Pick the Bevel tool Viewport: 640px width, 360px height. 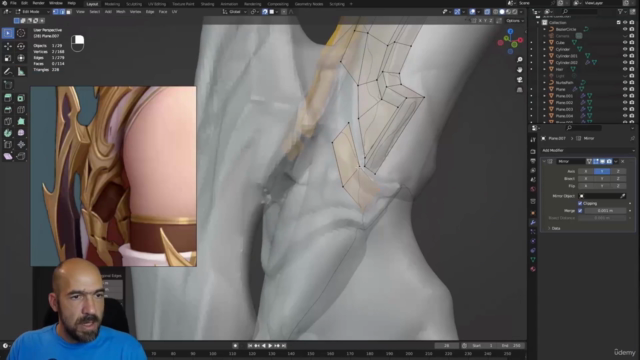[x=8, y=110]
